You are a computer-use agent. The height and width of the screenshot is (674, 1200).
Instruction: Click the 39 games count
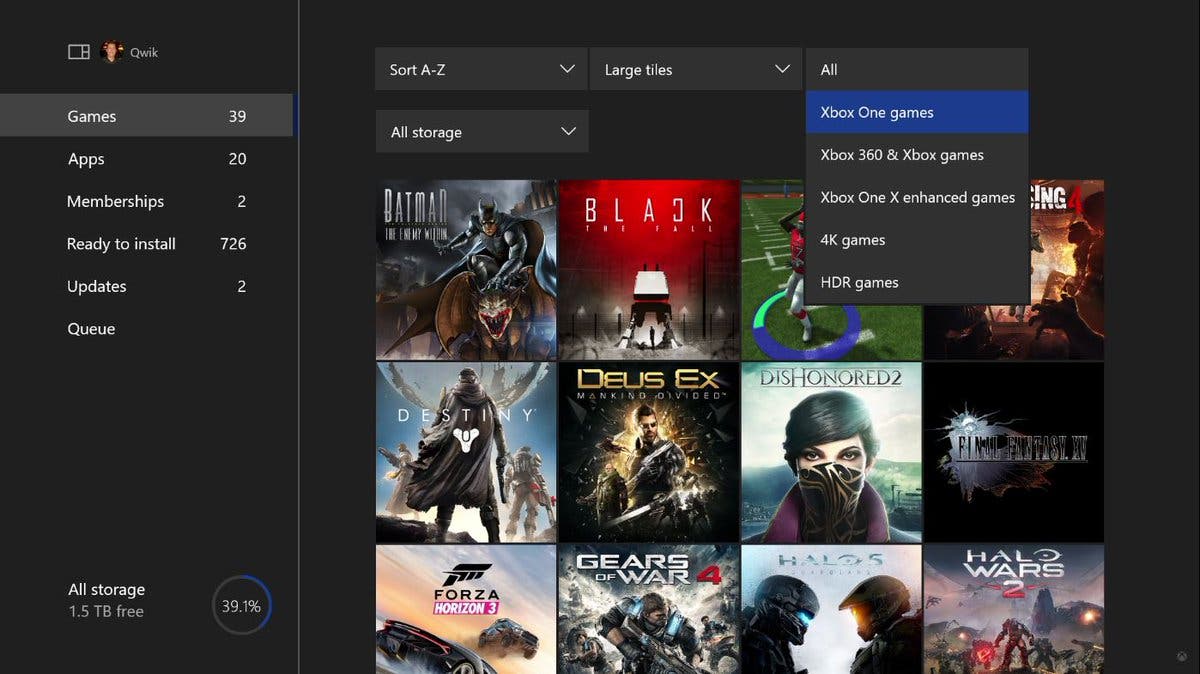click(x=237, y=116)
